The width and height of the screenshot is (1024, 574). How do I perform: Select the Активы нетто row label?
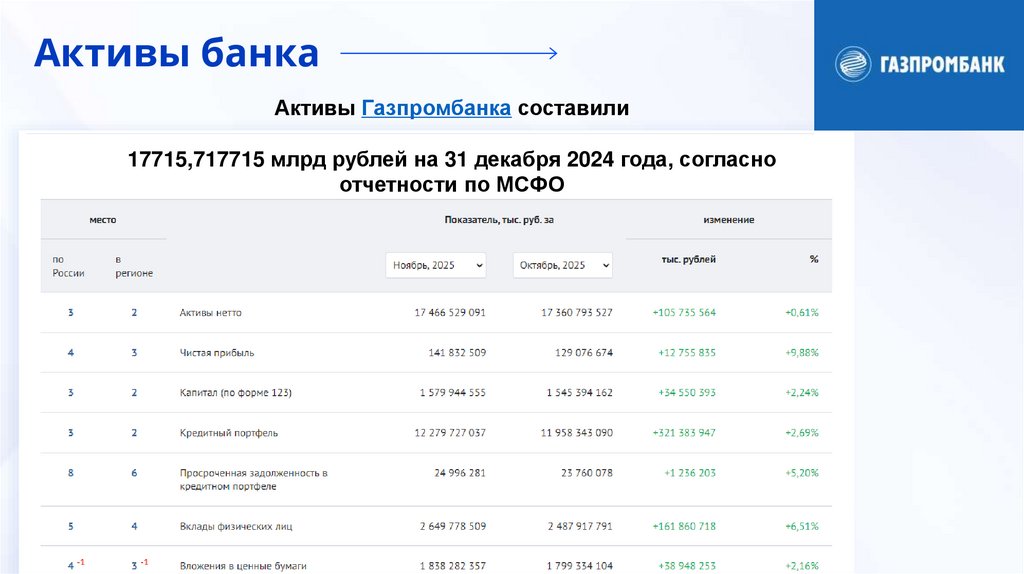pos(210,313)
